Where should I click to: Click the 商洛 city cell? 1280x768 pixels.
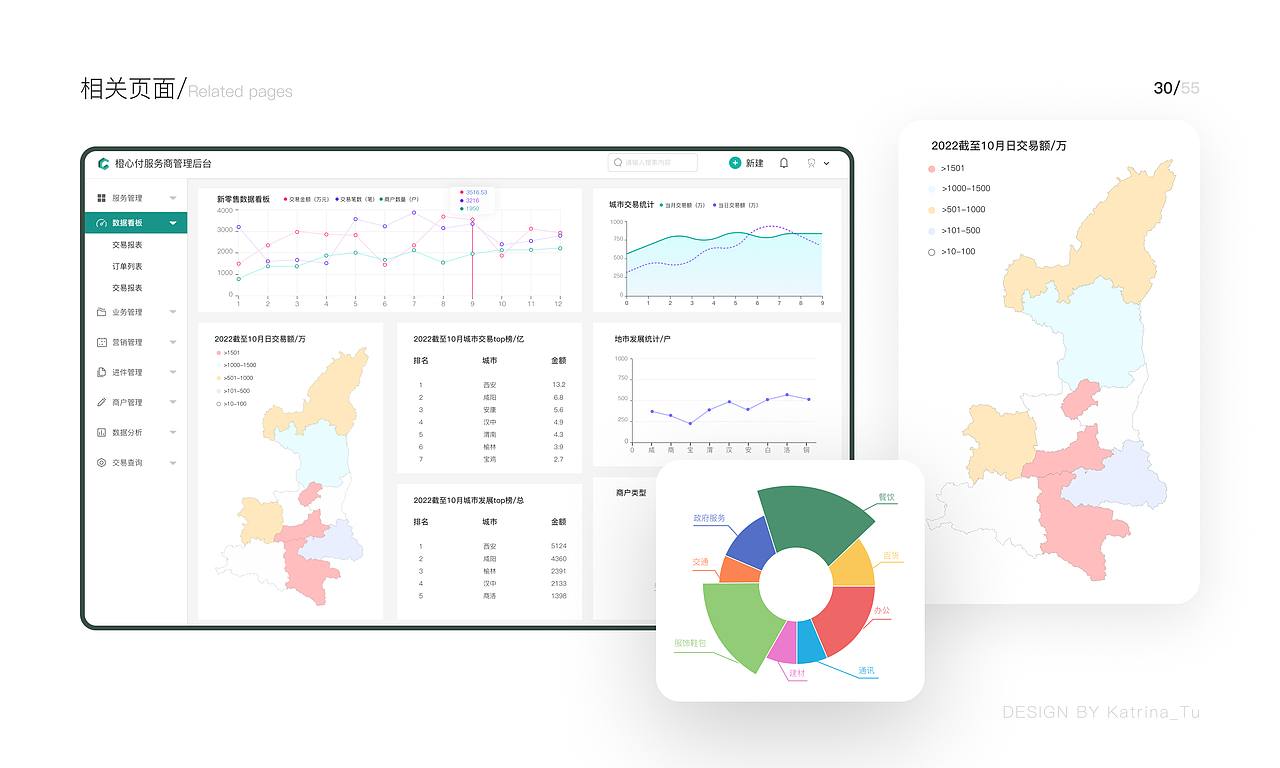489,596
